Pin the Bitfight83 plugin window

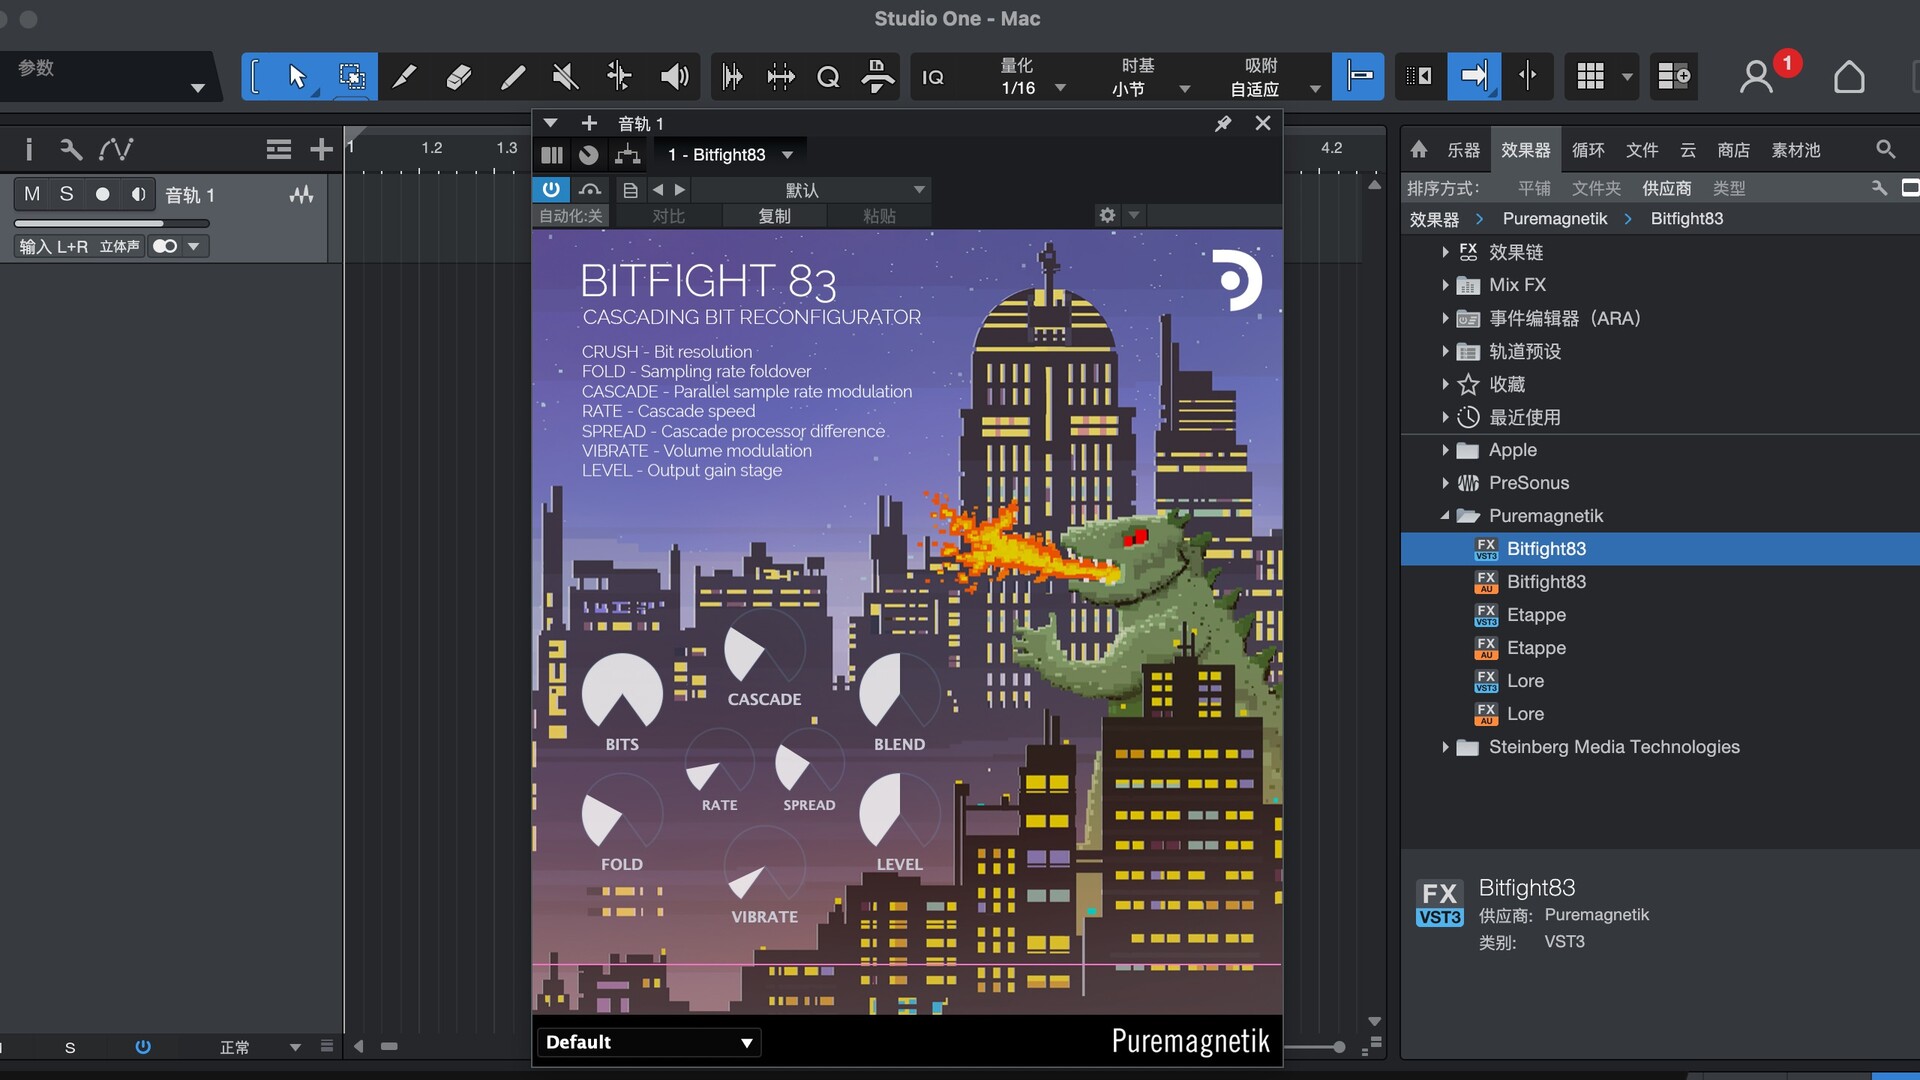click(x=1223, y=123)
